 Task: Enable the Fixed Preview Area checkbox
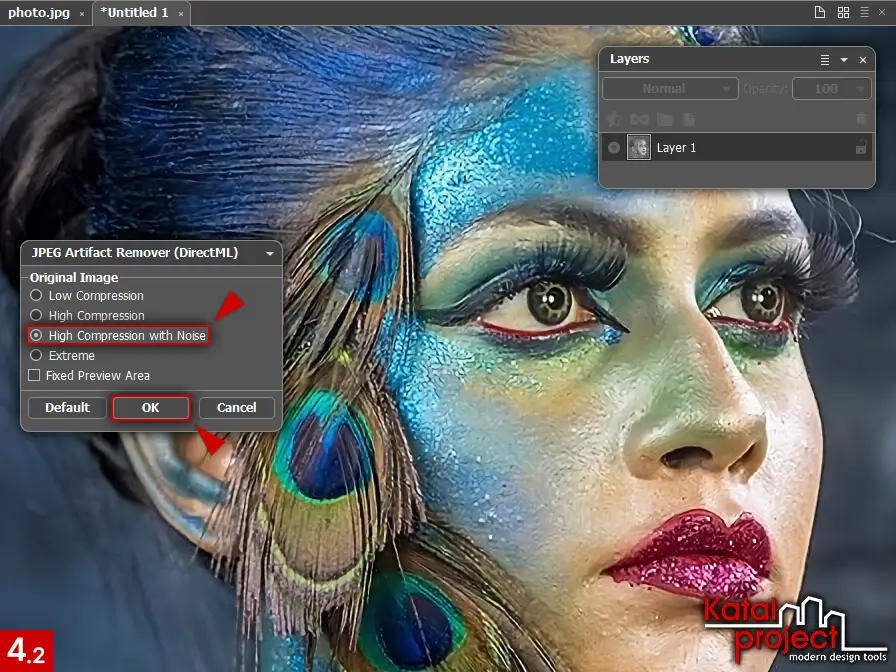pos(35,376)
